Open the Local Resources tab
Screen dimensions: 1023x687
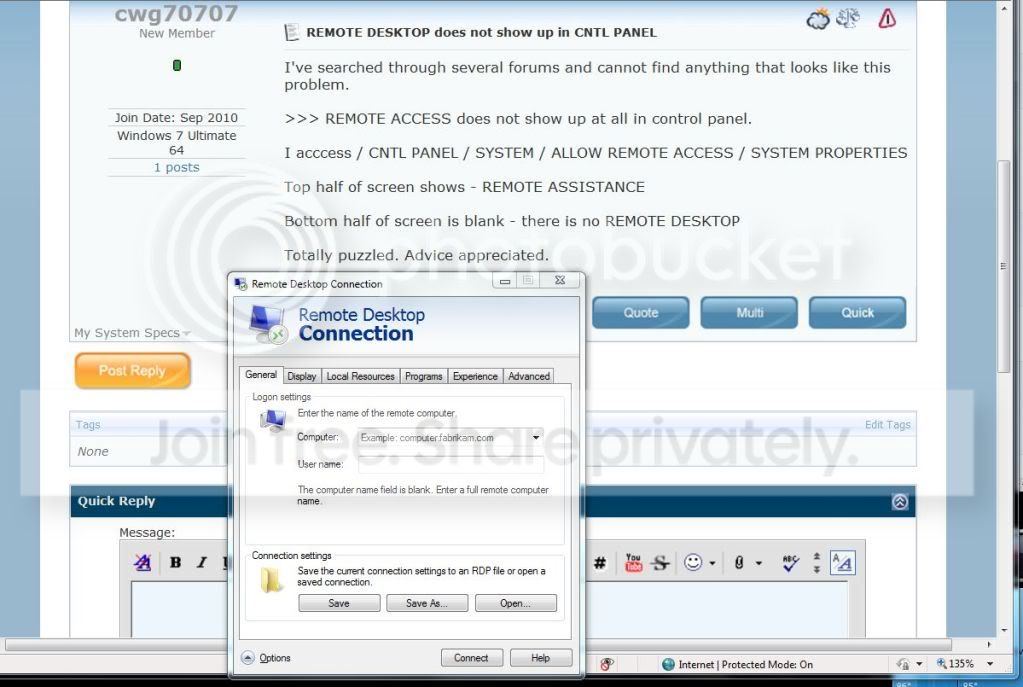(360, 376)
